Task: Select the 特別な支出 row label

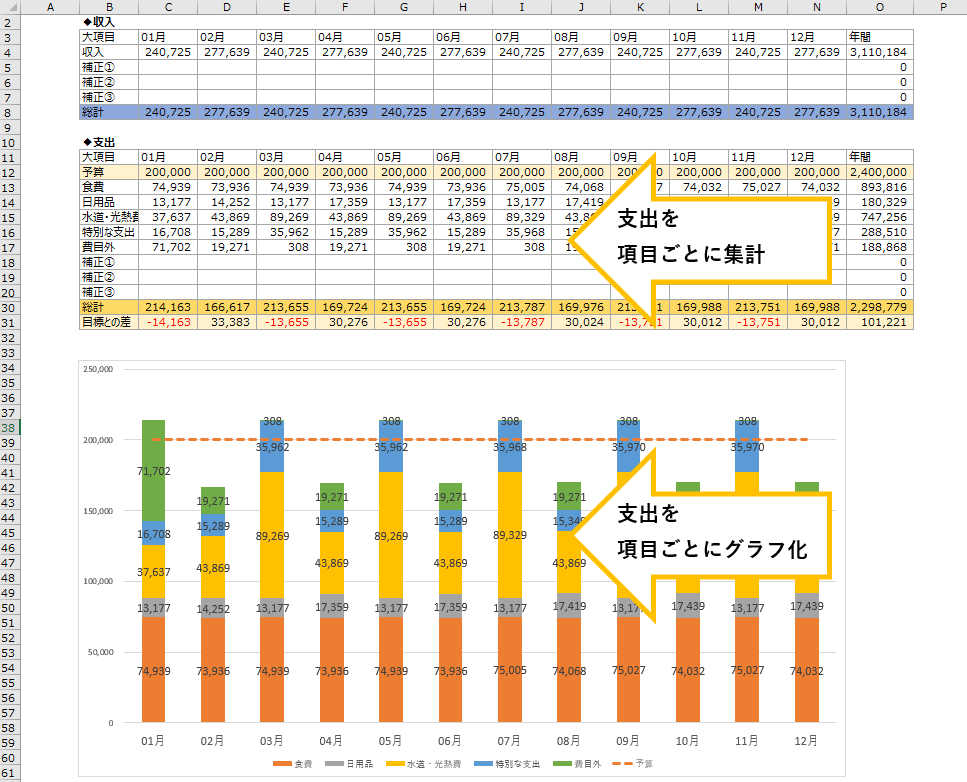Action: [109, 233]
